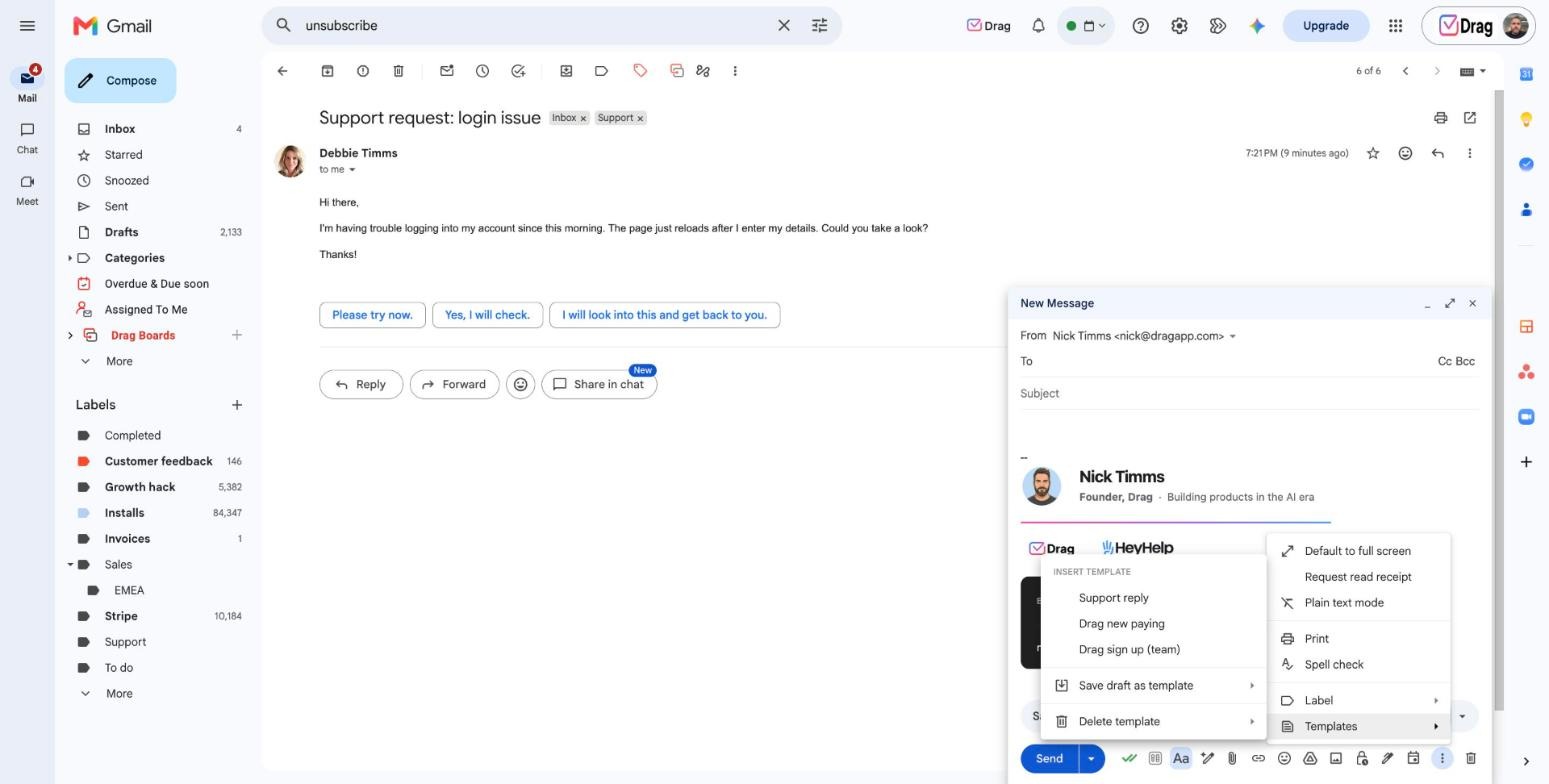Send the new message
The image size is (1549, 784).
coord(1049,758)
